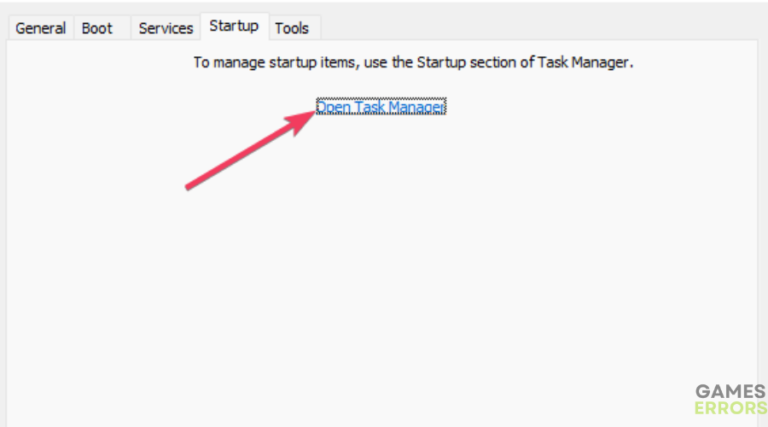
Task: Select the Services tab
Action: coord(165,28)
